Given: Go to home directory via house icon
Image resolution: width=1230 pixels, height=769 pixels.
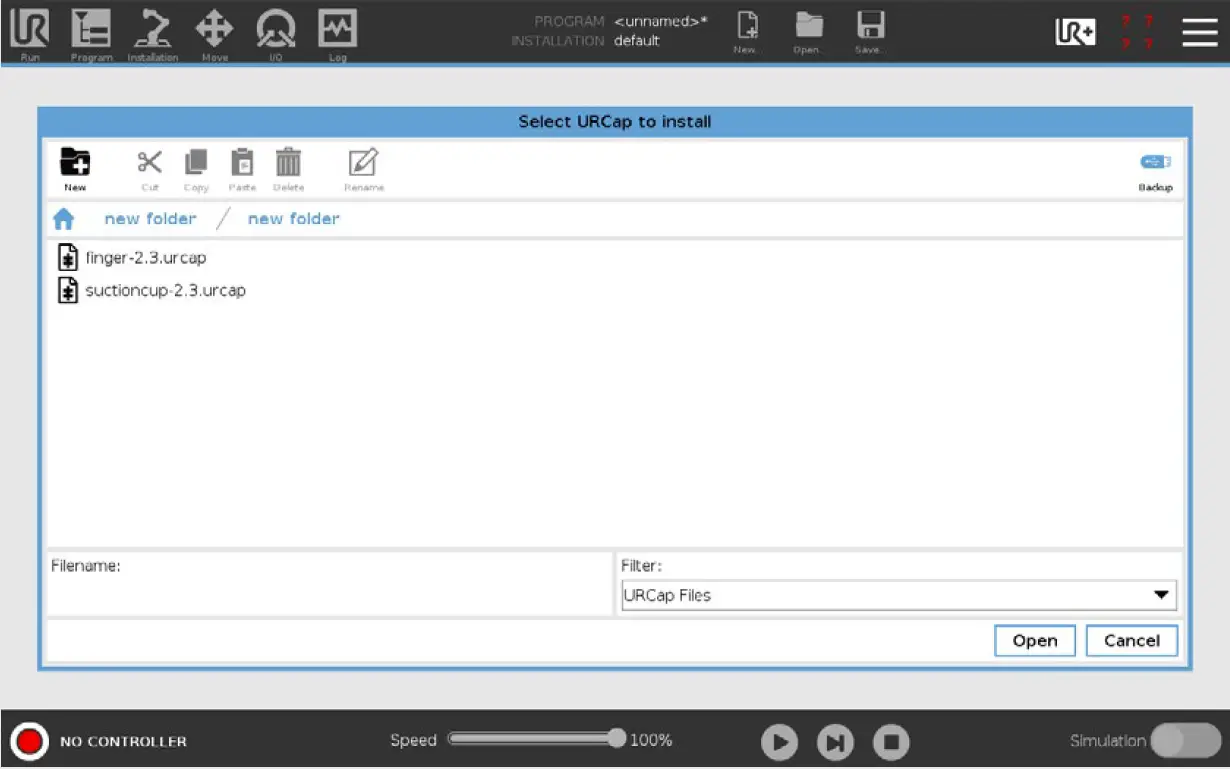Looking at the screenshot, I should click(x=63, y=219).
